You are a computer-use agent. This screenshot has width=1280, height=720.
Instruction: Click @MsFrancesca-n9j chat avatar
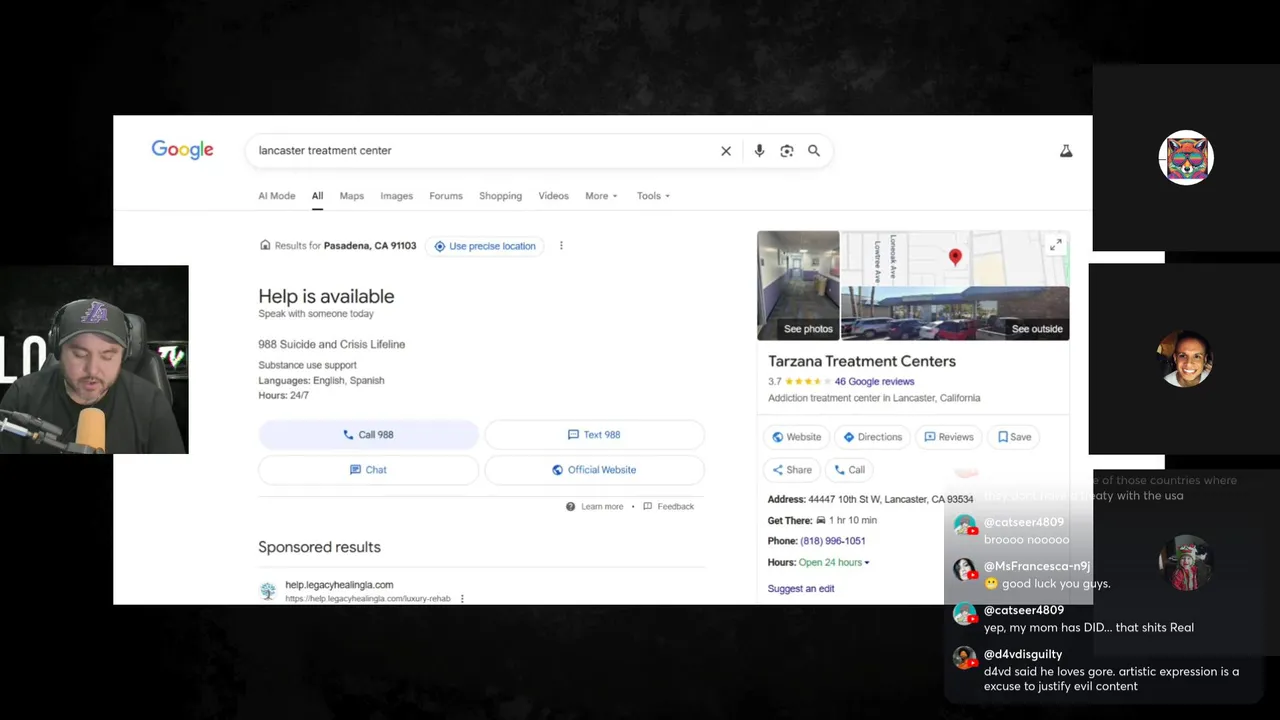point(964,570)
